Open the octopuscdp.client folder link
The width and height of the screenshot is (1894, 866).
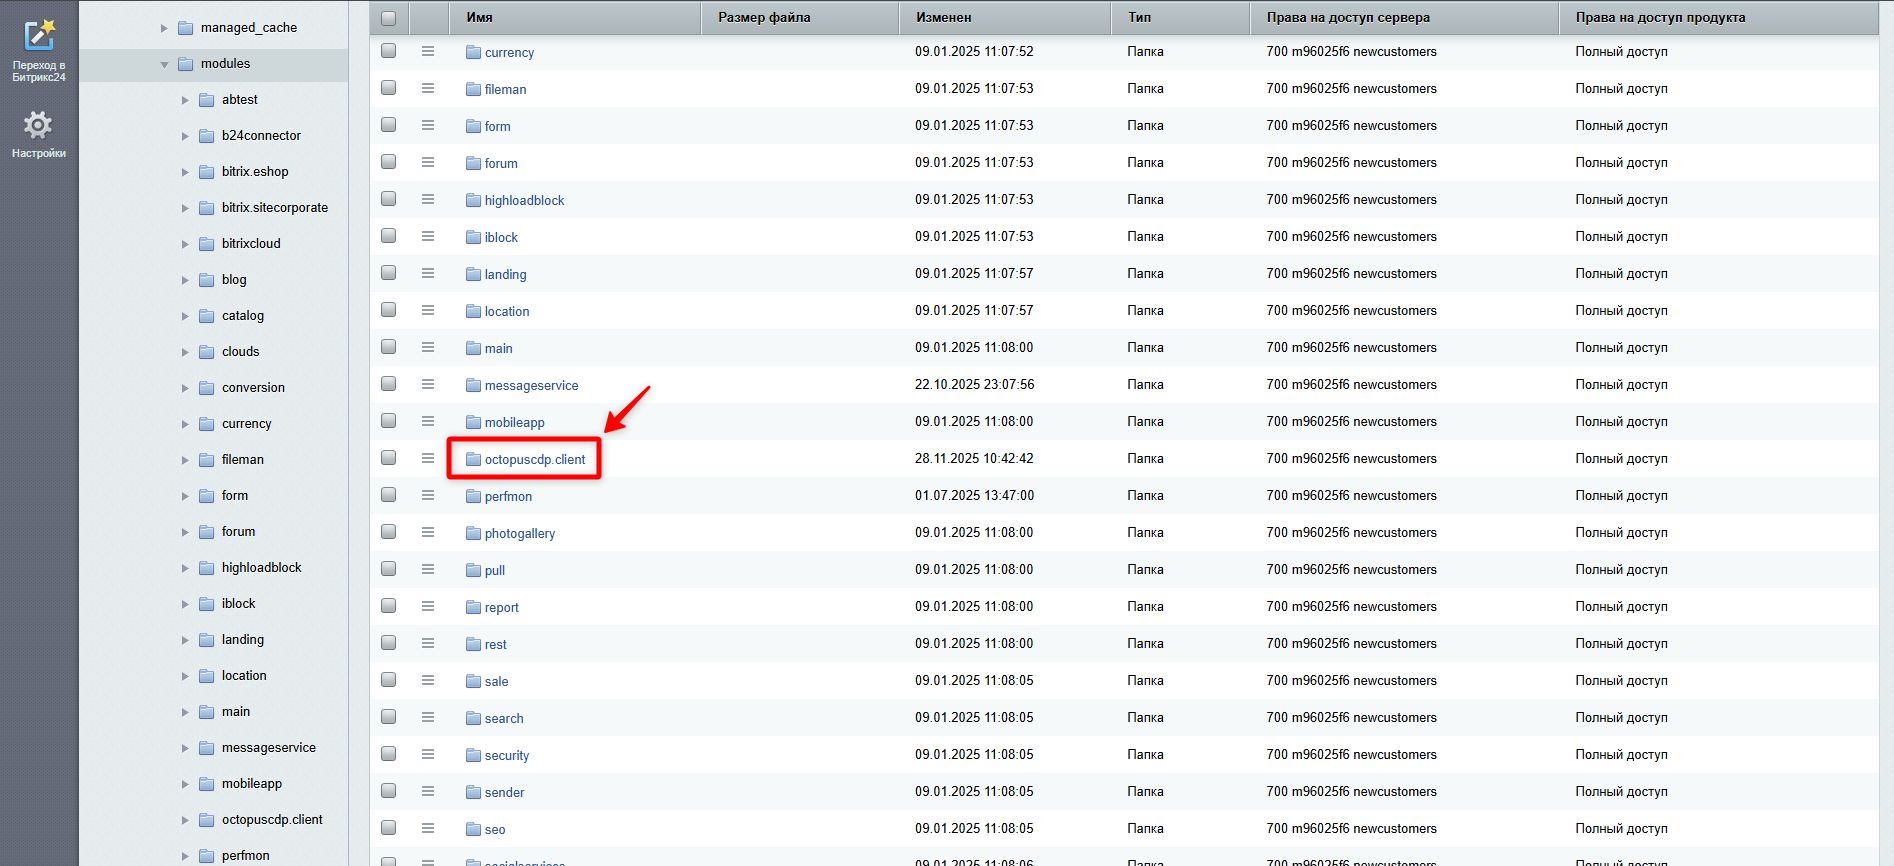point(535,459)
